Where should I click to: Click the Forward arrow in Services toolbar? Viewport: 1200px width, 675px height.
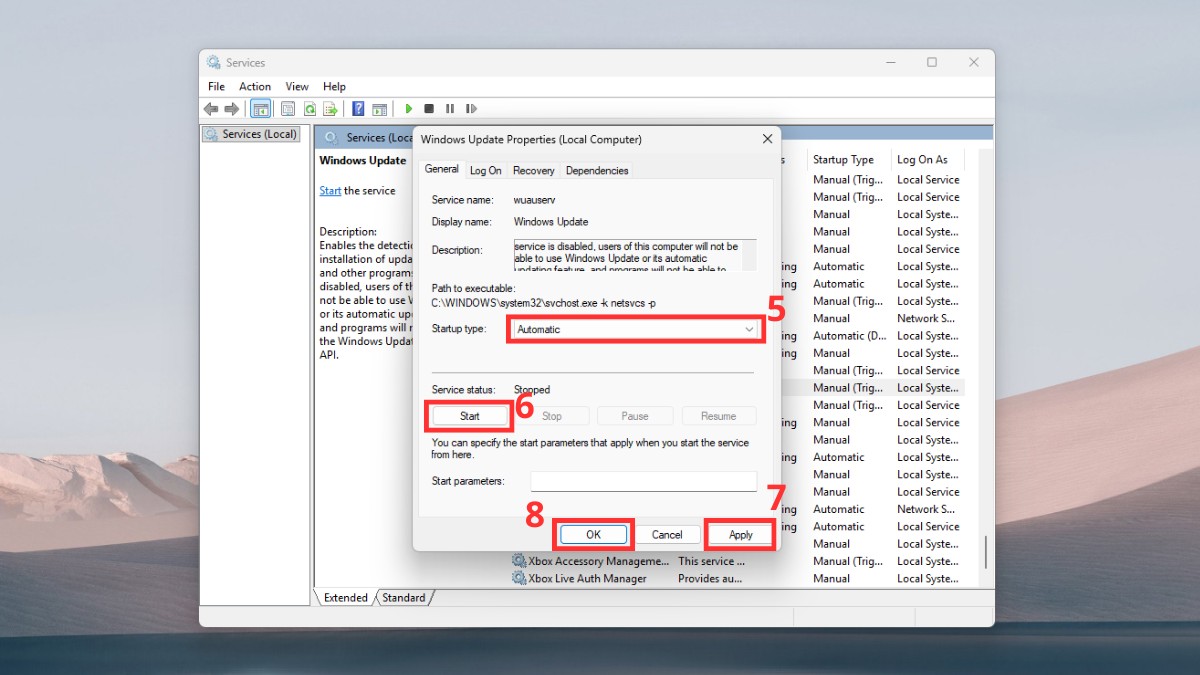[232, 109]
